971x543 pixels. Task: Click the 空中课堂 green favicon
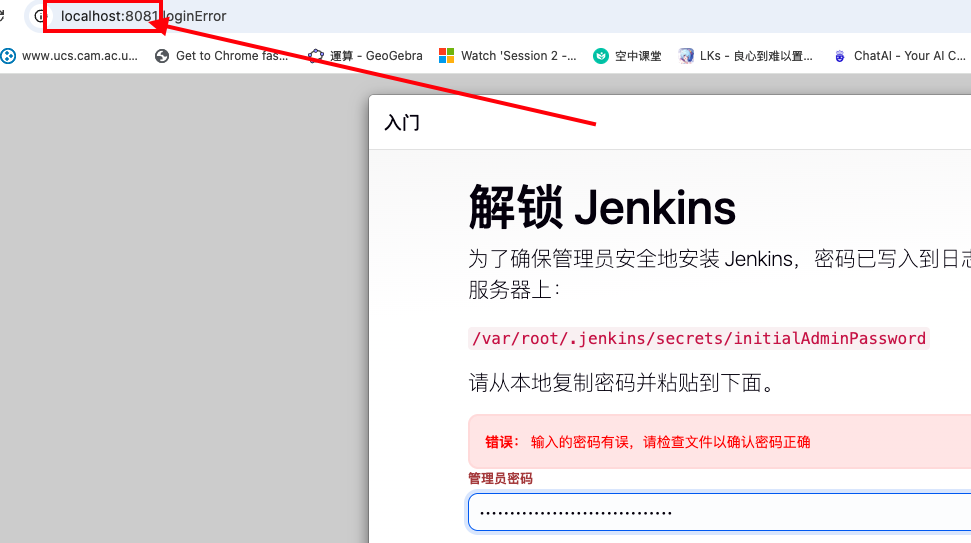[601, 56]
